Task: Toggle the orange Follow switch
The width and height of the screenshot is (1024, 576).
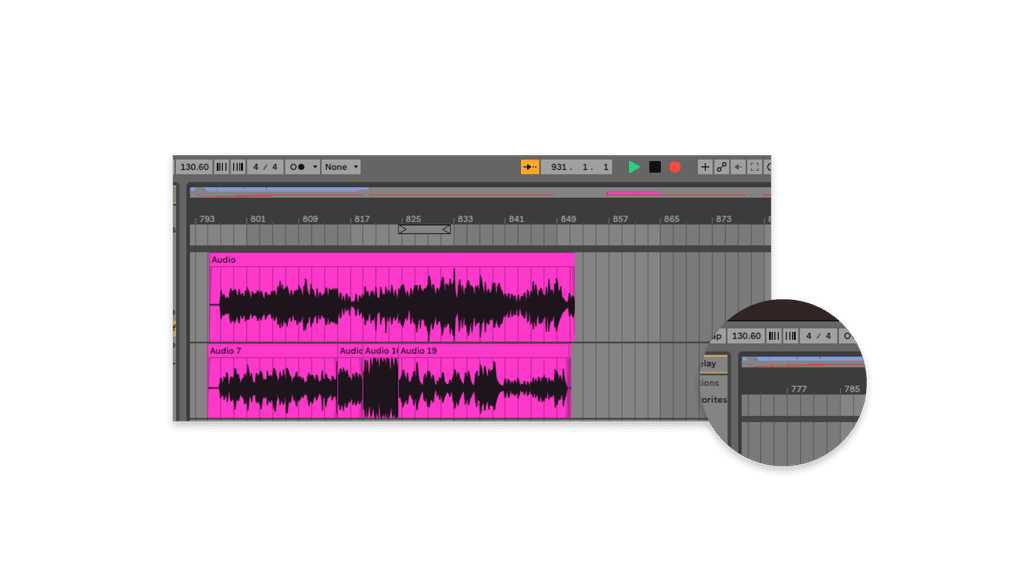Action: pyautogui.click(x=531, y=167)
